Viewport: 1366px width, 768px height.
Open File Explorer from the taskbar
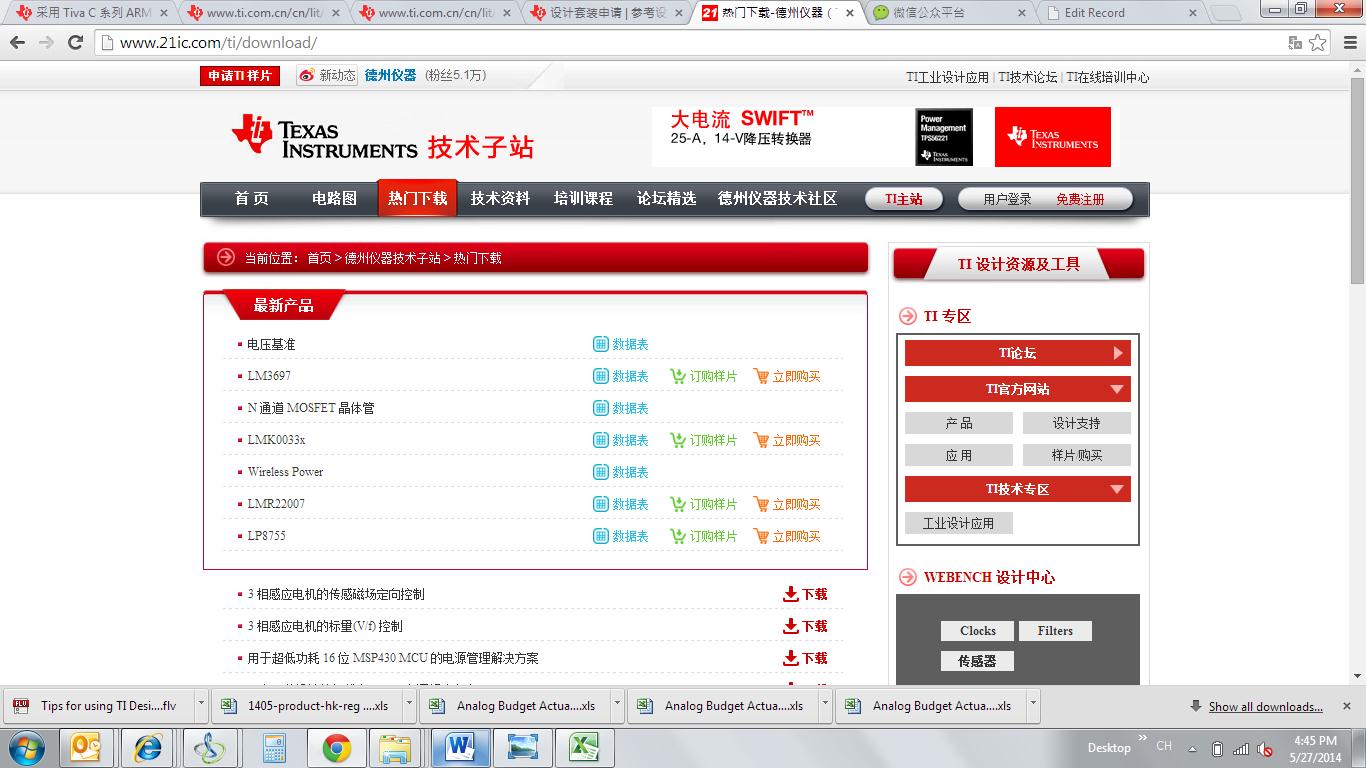click(397, 747)
